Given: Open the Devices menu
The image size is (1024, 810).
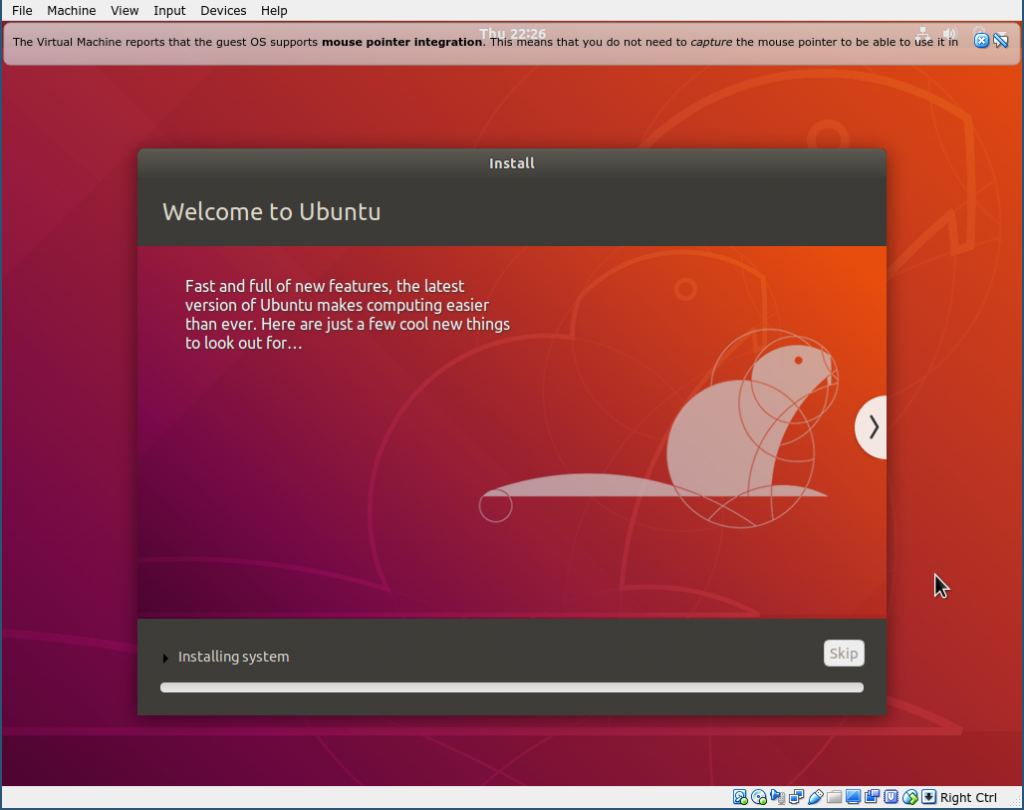Looking at the screenshot, I should click(222, 10).
